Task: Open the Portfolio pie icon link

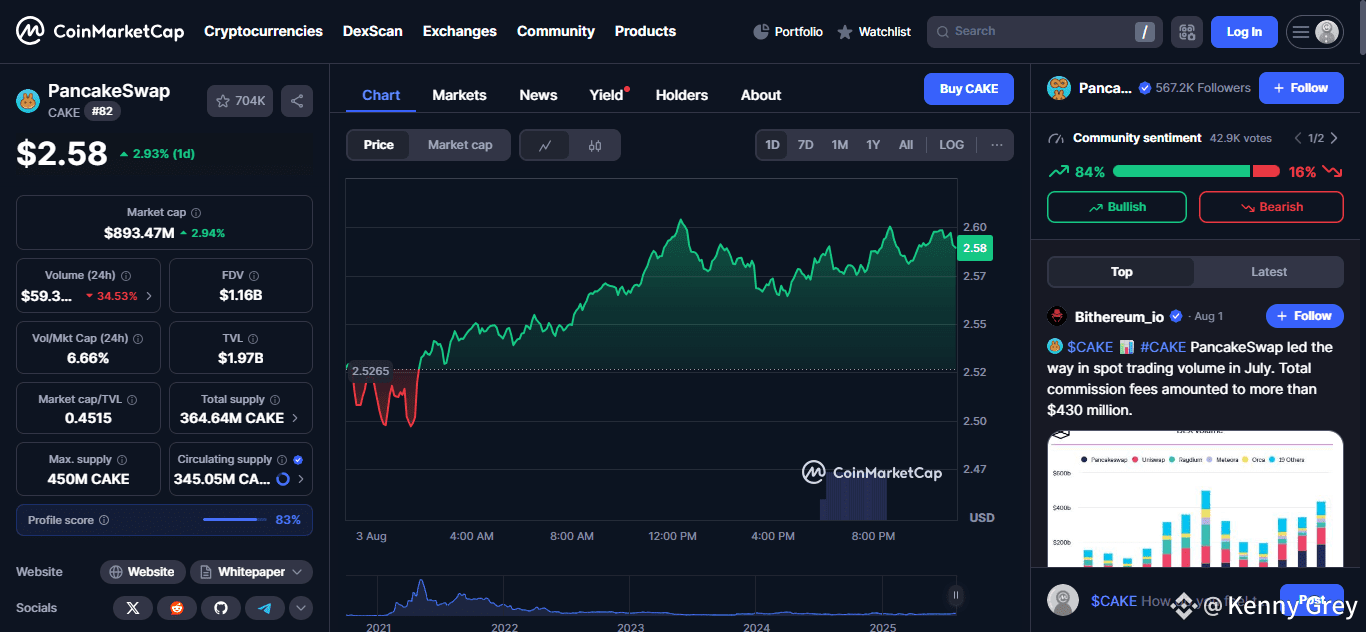Action: [x=788, y=32]
